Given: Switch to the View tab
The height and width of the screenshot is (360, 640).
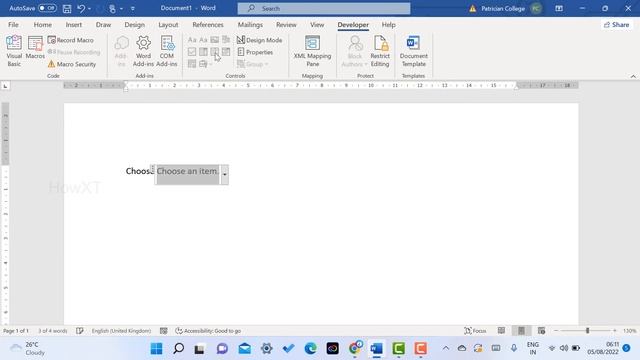Looking at the screenshot, I should tap(317, 24).
